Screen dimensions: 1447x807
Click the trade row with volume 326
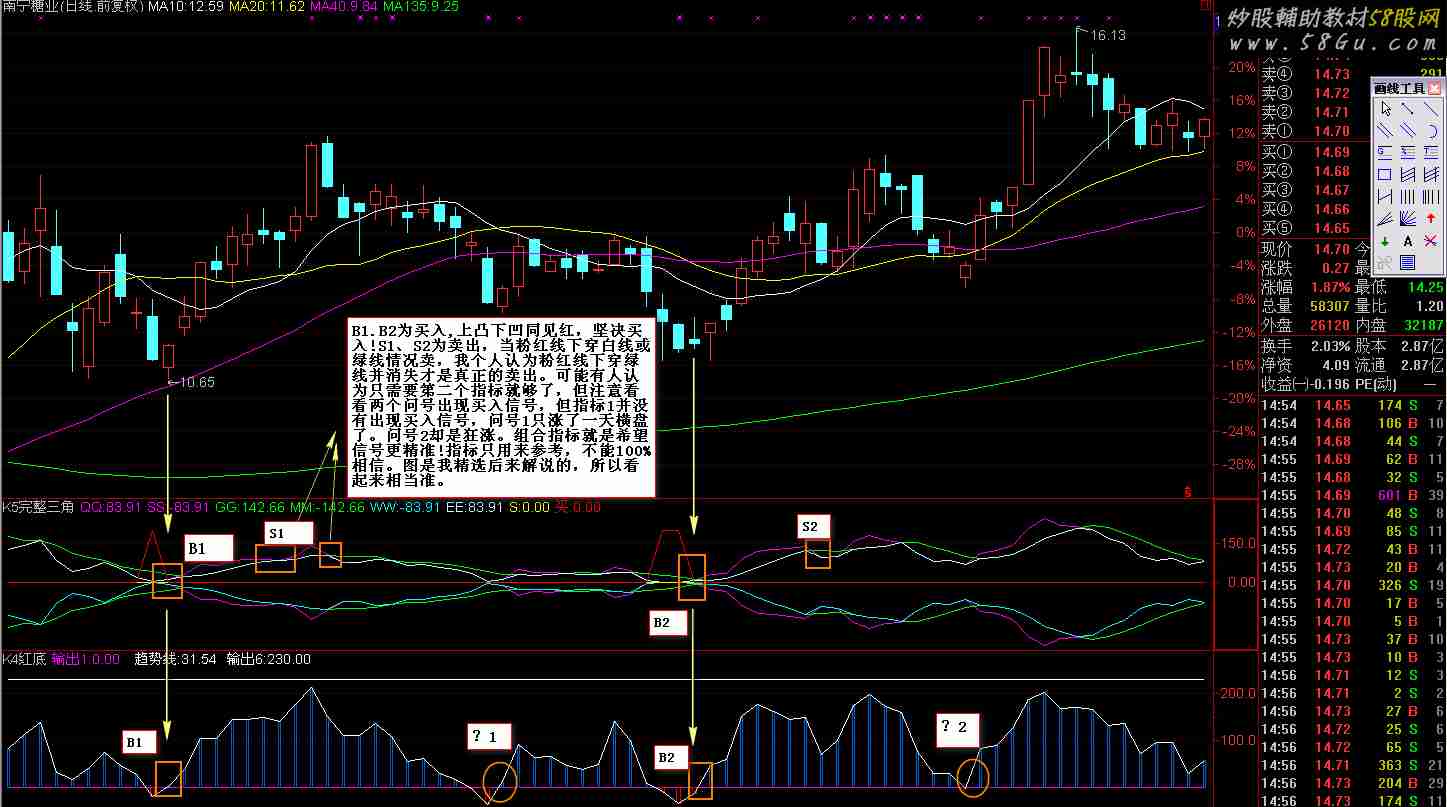[x=1352, y=585]
